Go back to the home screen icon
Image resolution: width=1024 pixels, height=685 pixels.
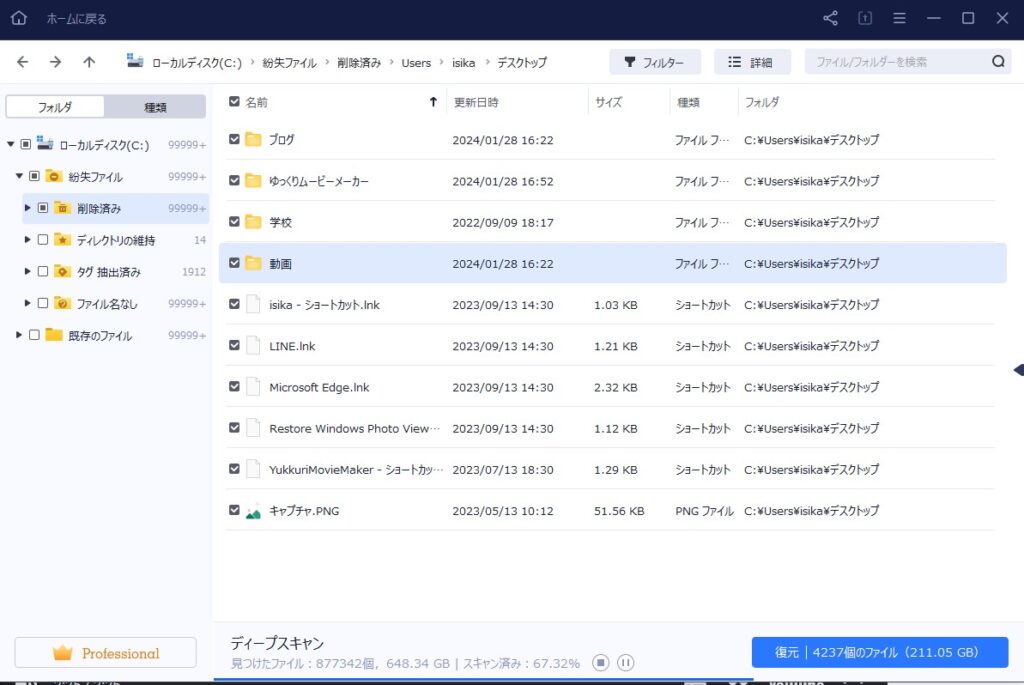(19, 18)
